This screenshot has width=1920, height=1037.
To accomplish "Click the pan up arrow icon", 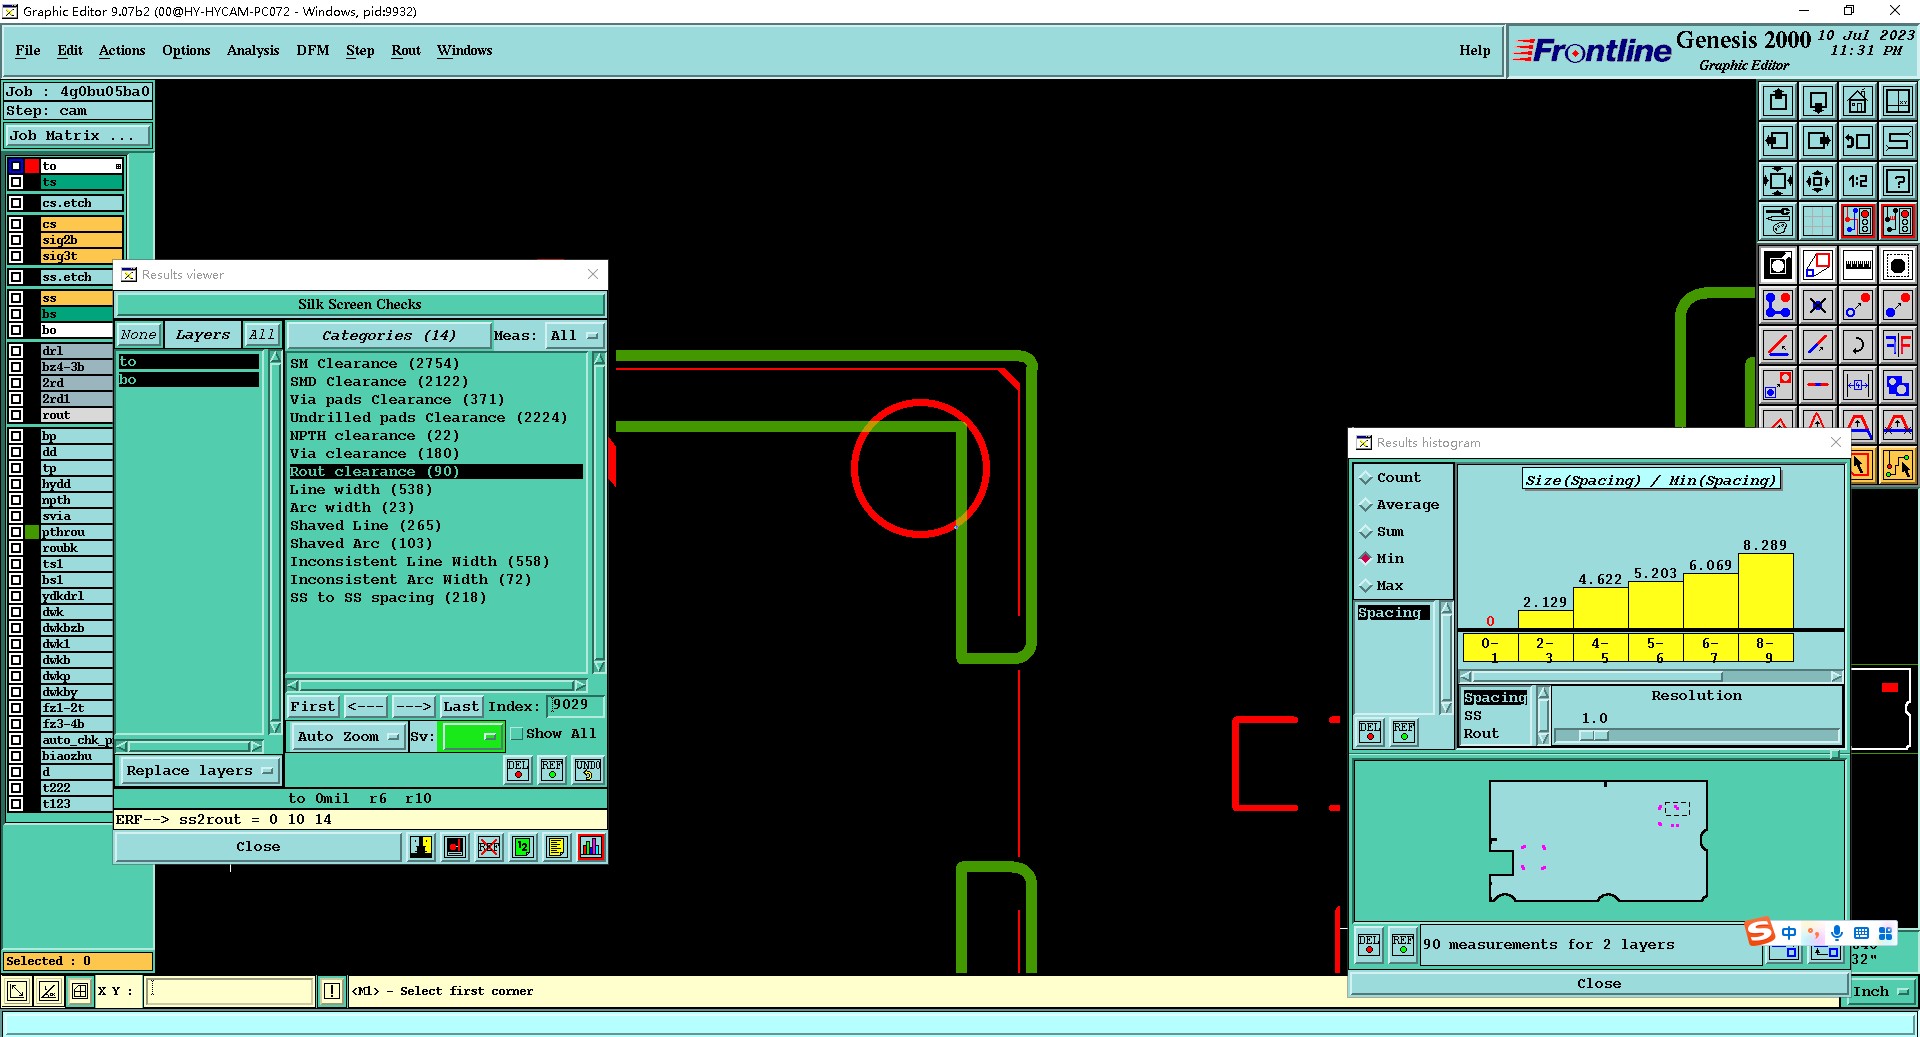I will [x=1778, y=101].
